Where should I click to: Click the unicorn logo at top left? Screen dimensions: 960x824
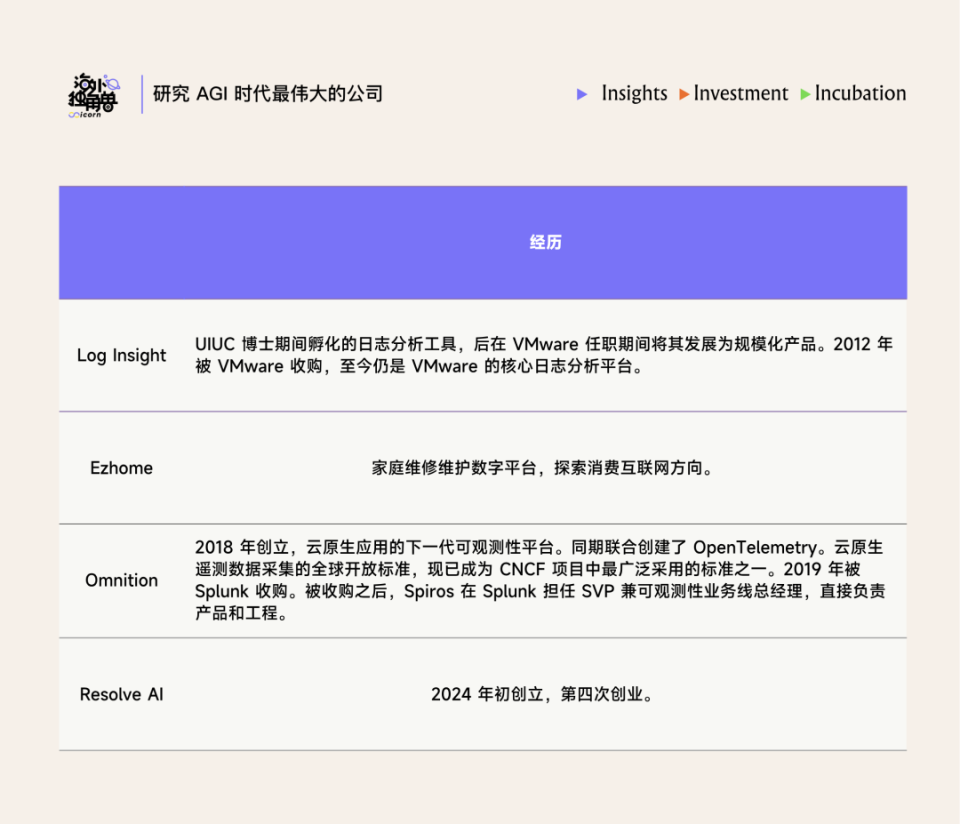[93, 96]
